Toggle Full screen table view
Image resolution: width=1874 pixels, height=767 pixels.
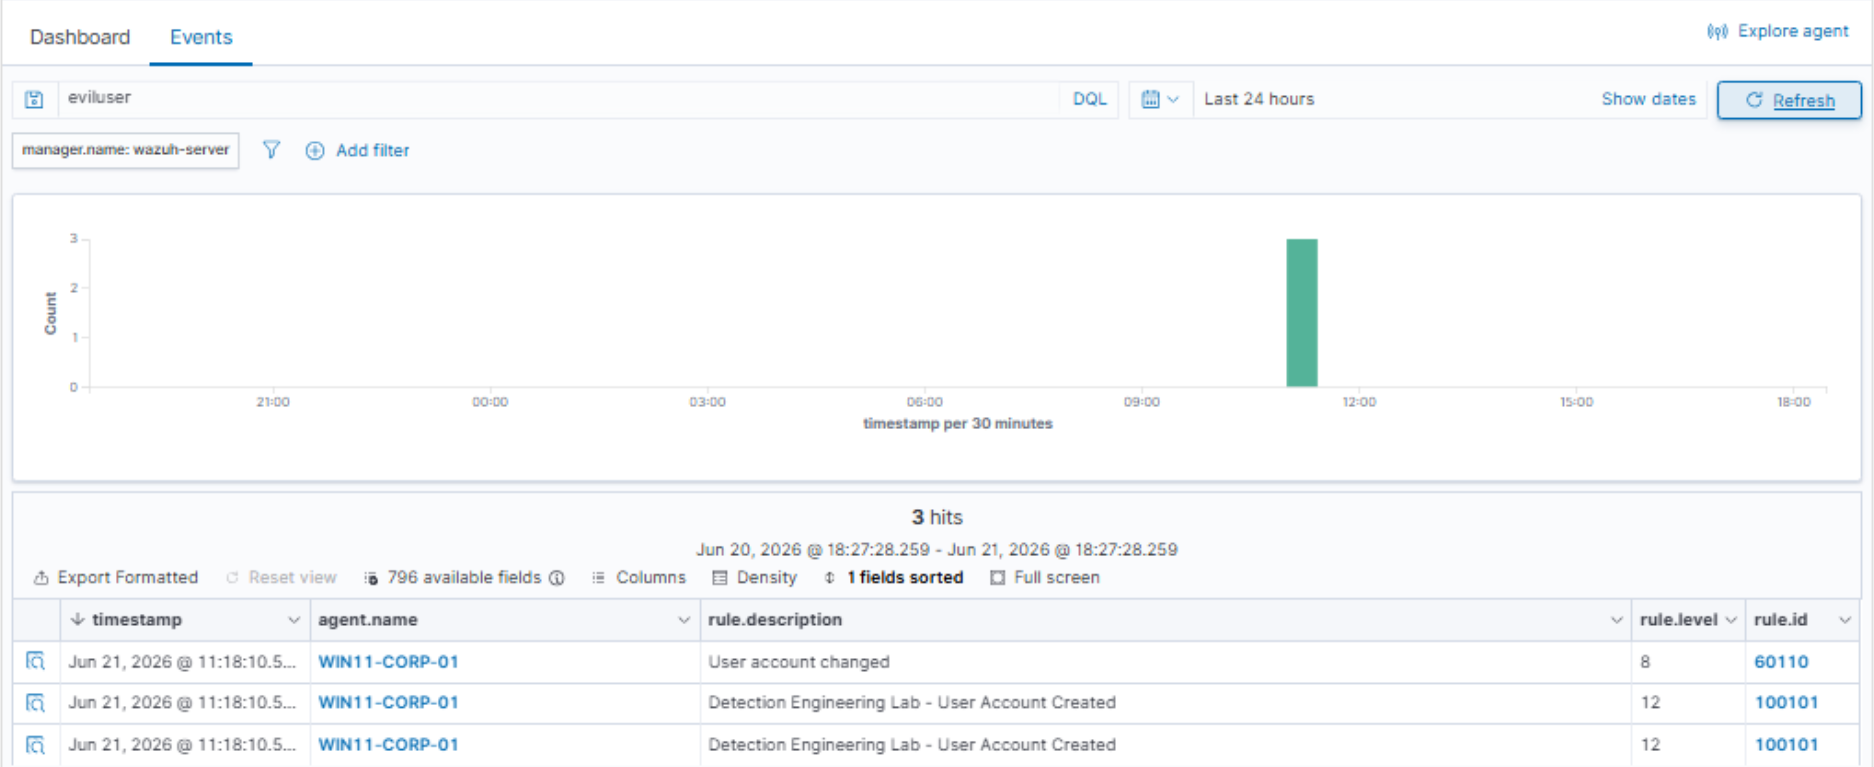tap(1045, 578)
